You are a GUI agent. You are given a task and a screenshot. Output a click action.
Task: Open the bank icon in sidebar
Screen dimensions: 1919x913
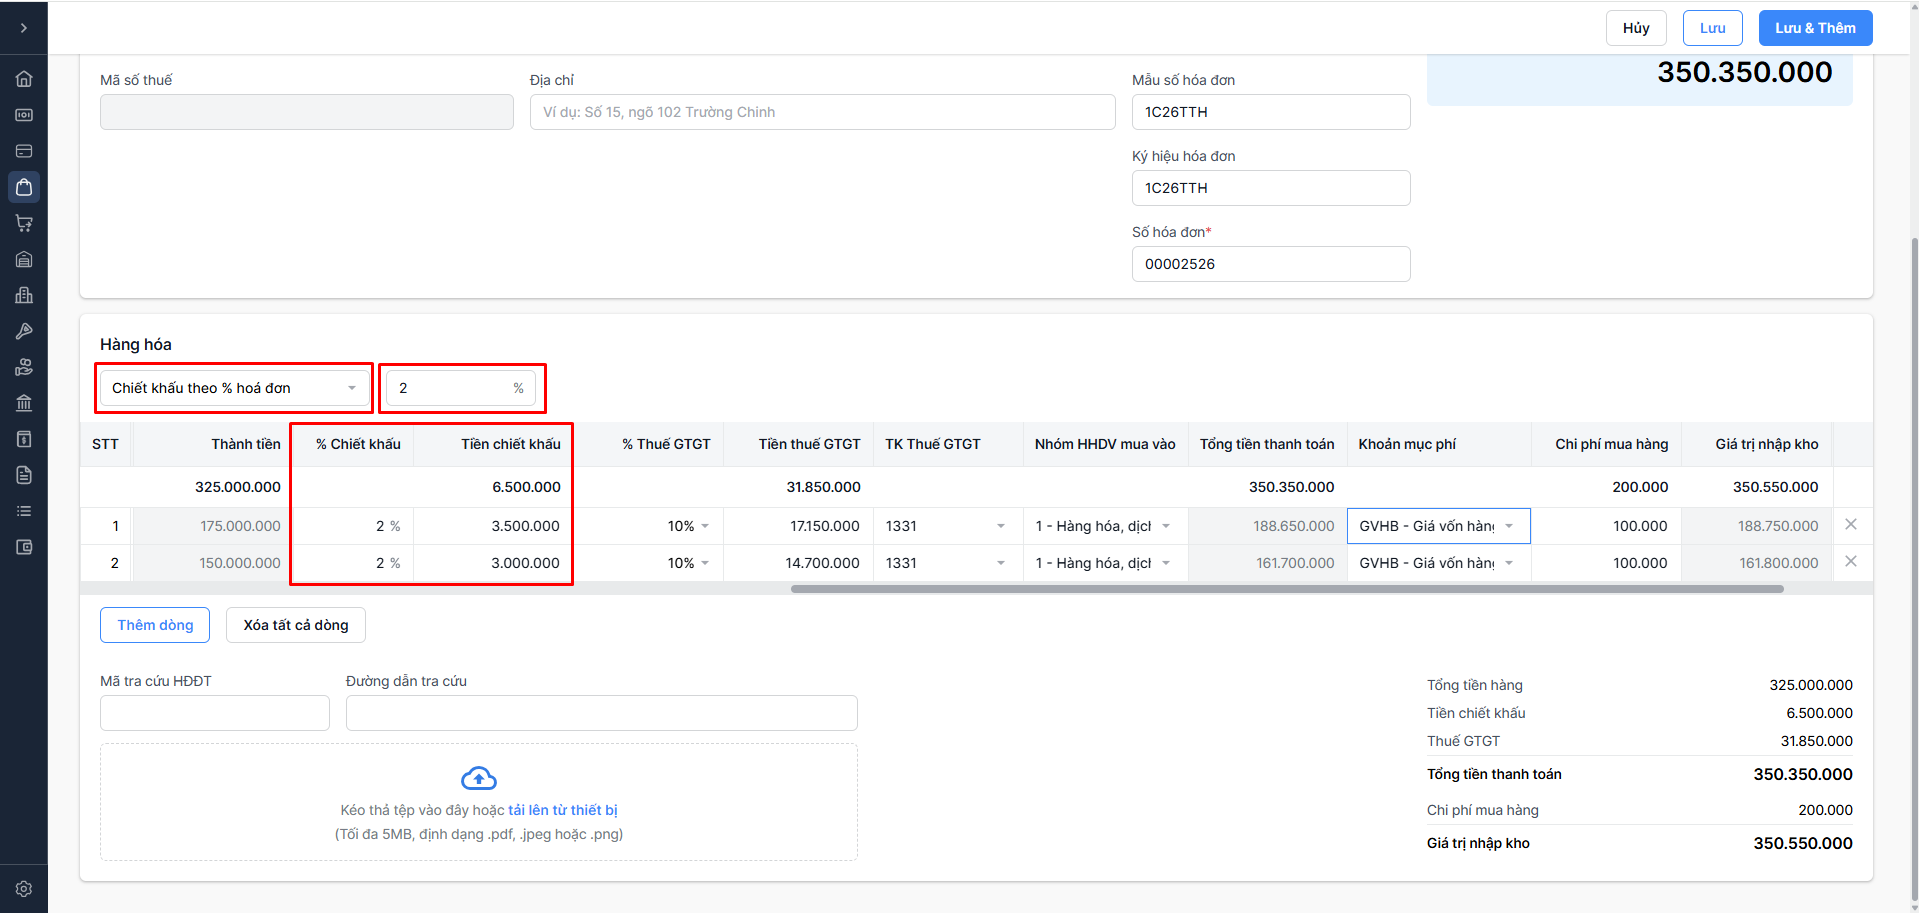click(x=24, y=403)
